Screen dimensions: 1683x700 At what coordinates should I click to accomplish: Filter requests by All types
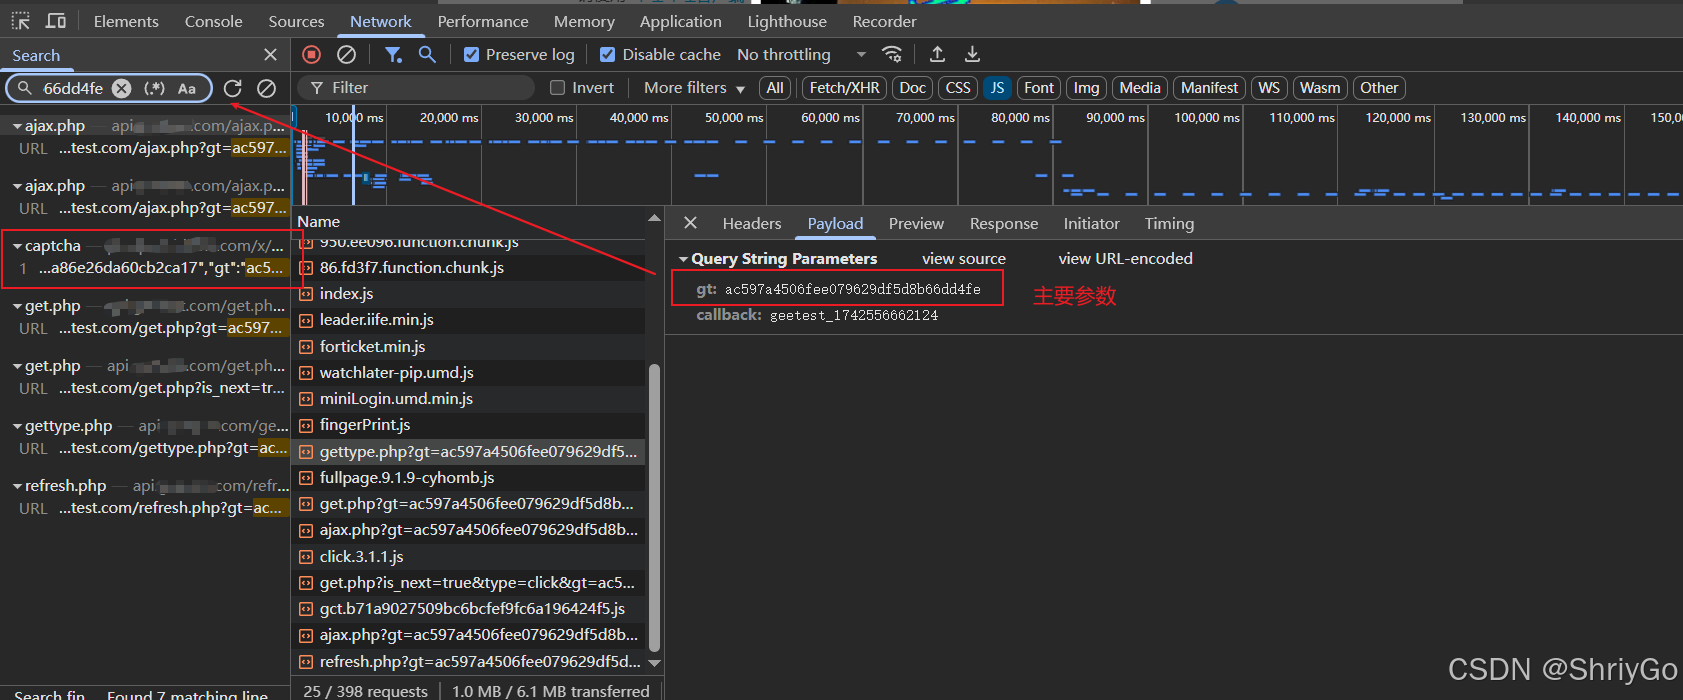click(775, 88)
